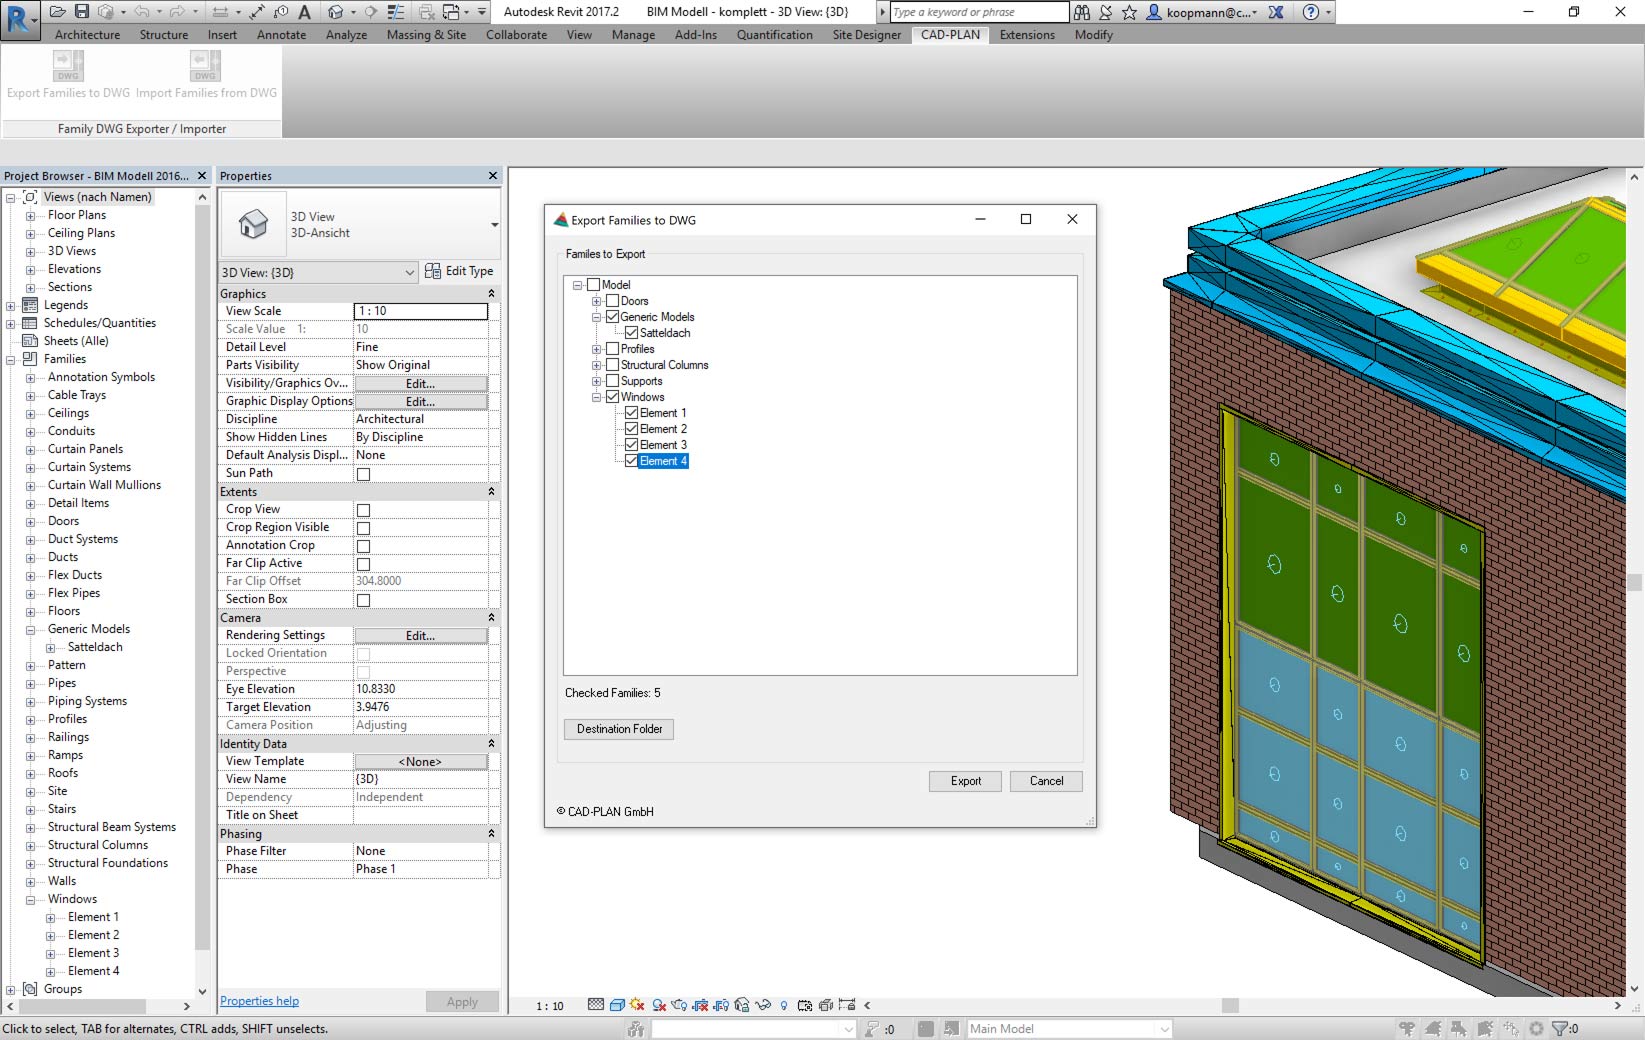Click the Destination Folder button
1645x1040 pixels.
[x=619, y=729]
